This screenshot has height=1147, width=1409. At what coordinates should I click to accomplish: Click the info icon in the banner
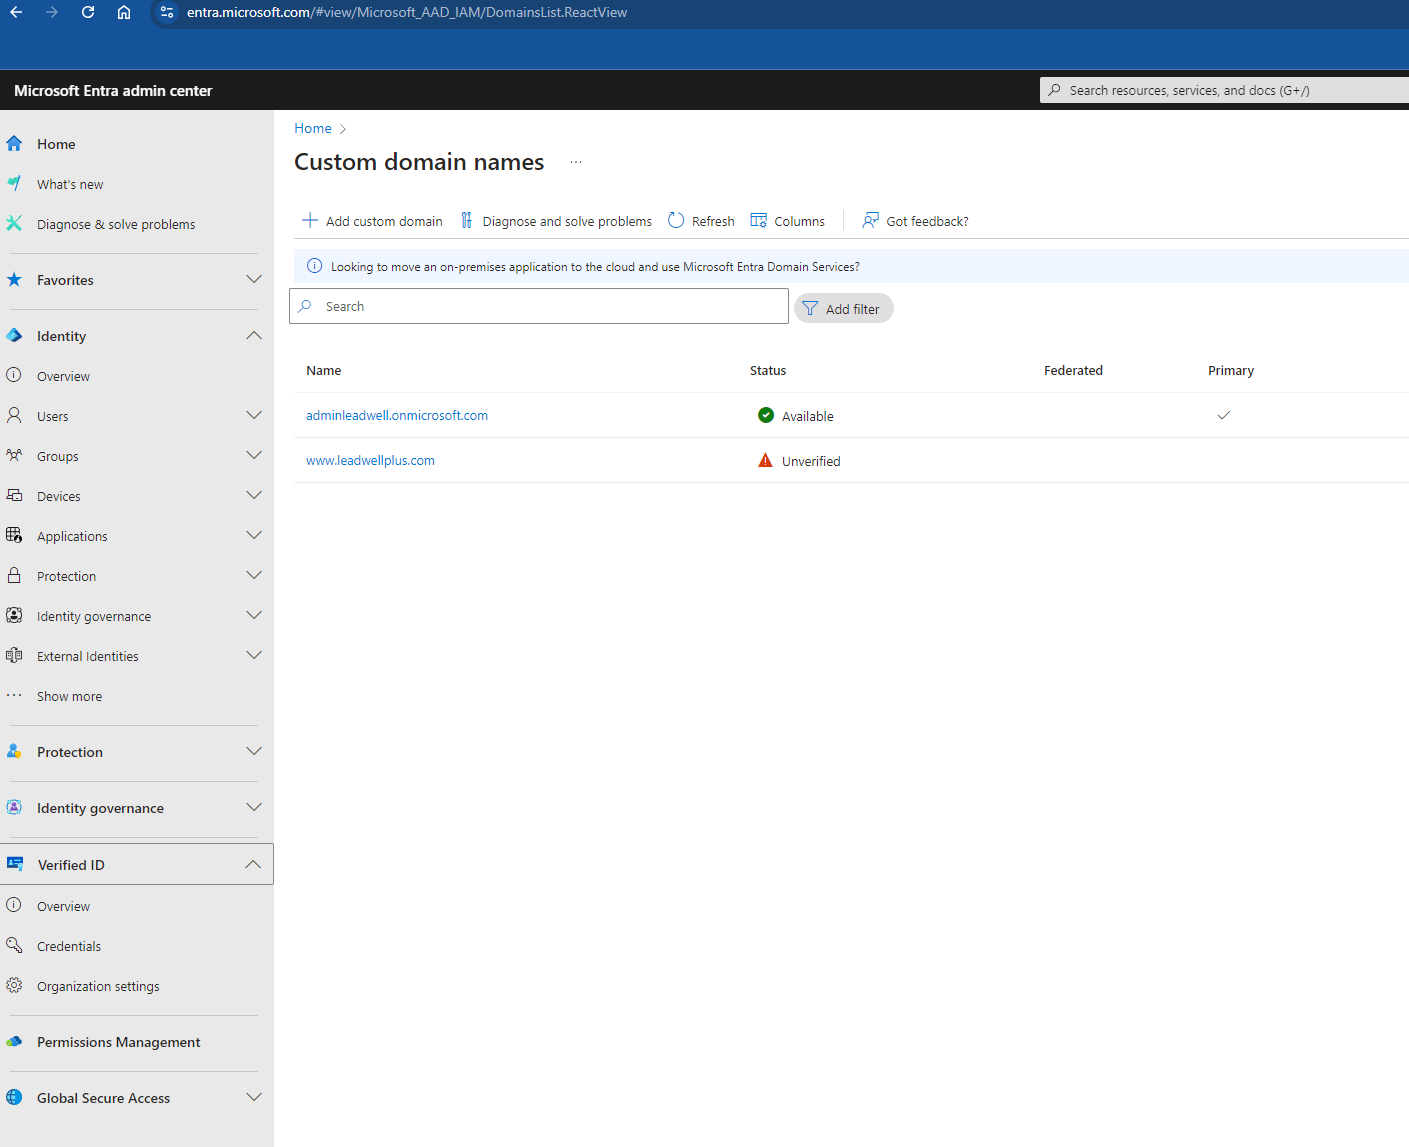[314, 266]
